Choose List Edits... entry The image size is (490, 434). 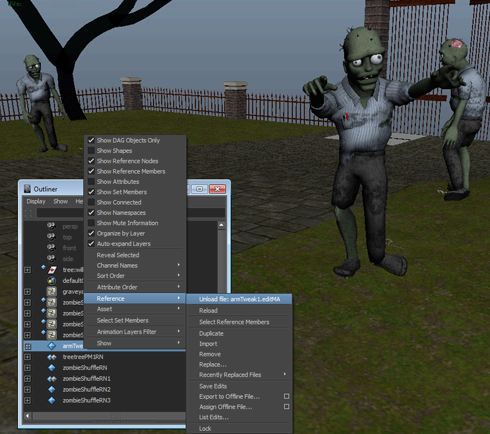pyautogui.click(x=240, y=417)
